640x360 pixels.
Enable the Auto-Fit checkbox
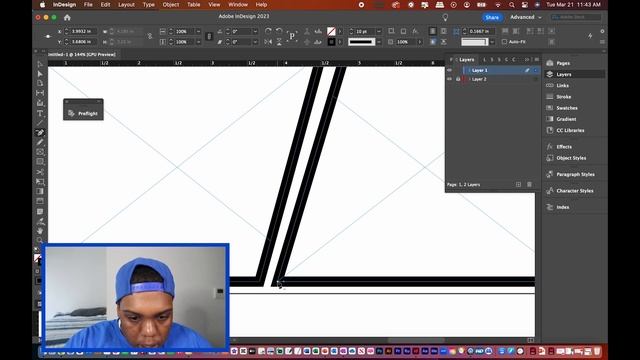tap(504, 42)
